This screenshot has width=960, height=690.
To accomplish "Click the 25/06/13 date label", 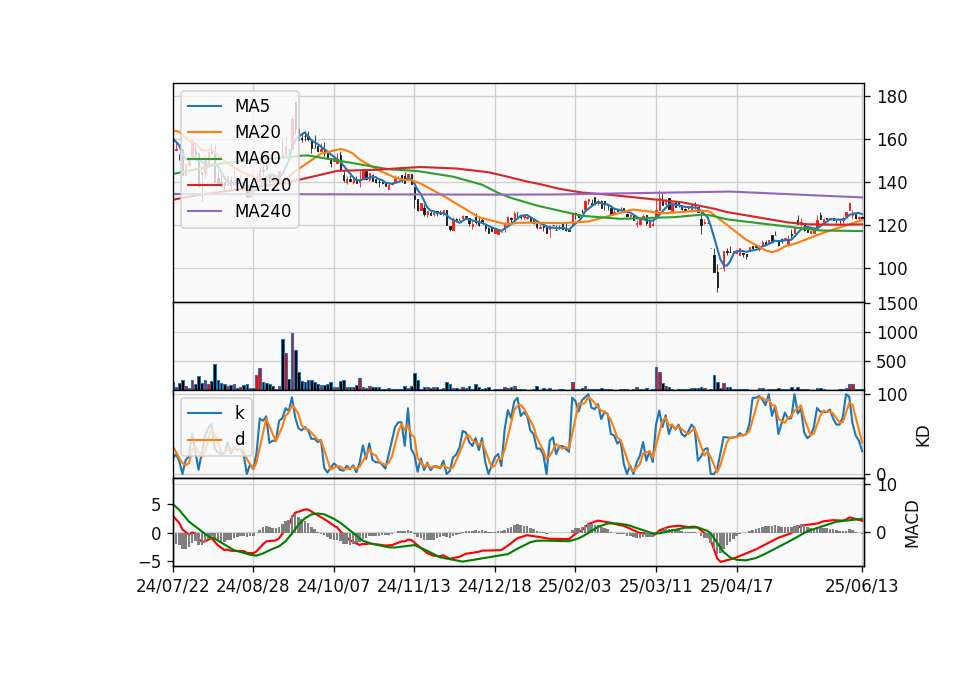I will [861, 586].
